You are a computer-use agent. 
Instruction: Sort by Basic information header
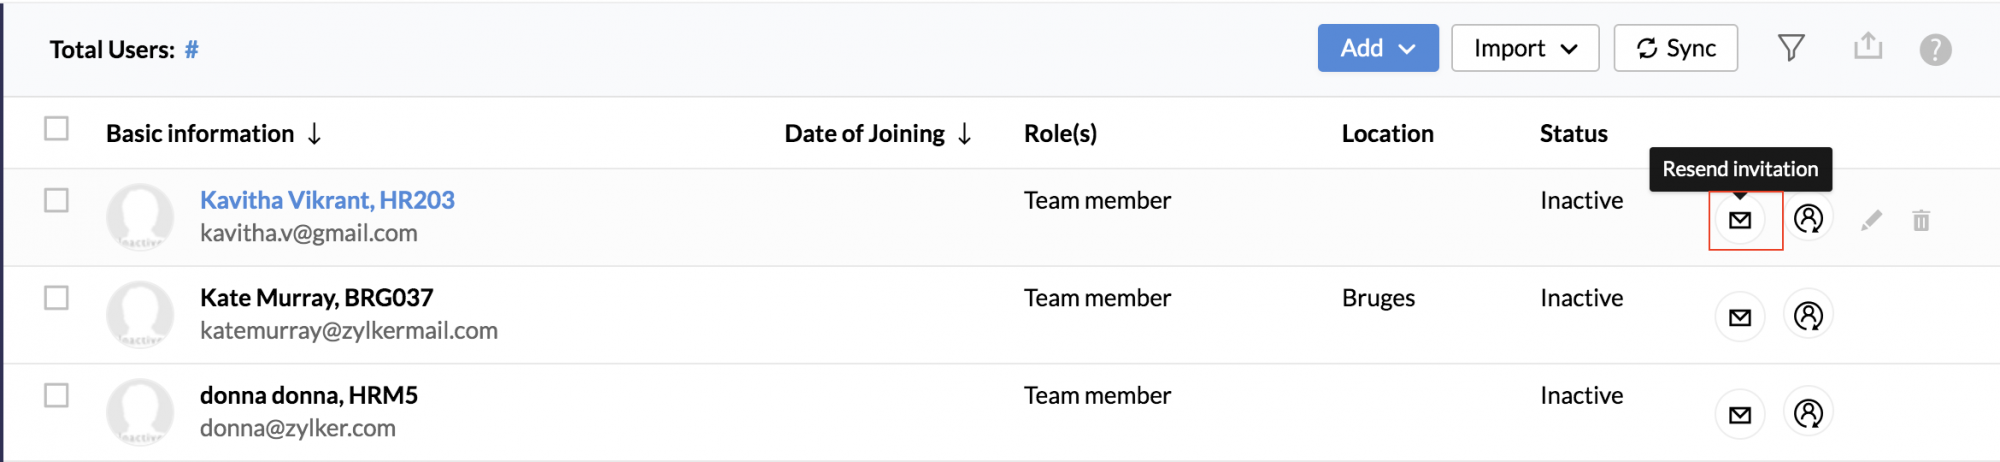[214, 134]
